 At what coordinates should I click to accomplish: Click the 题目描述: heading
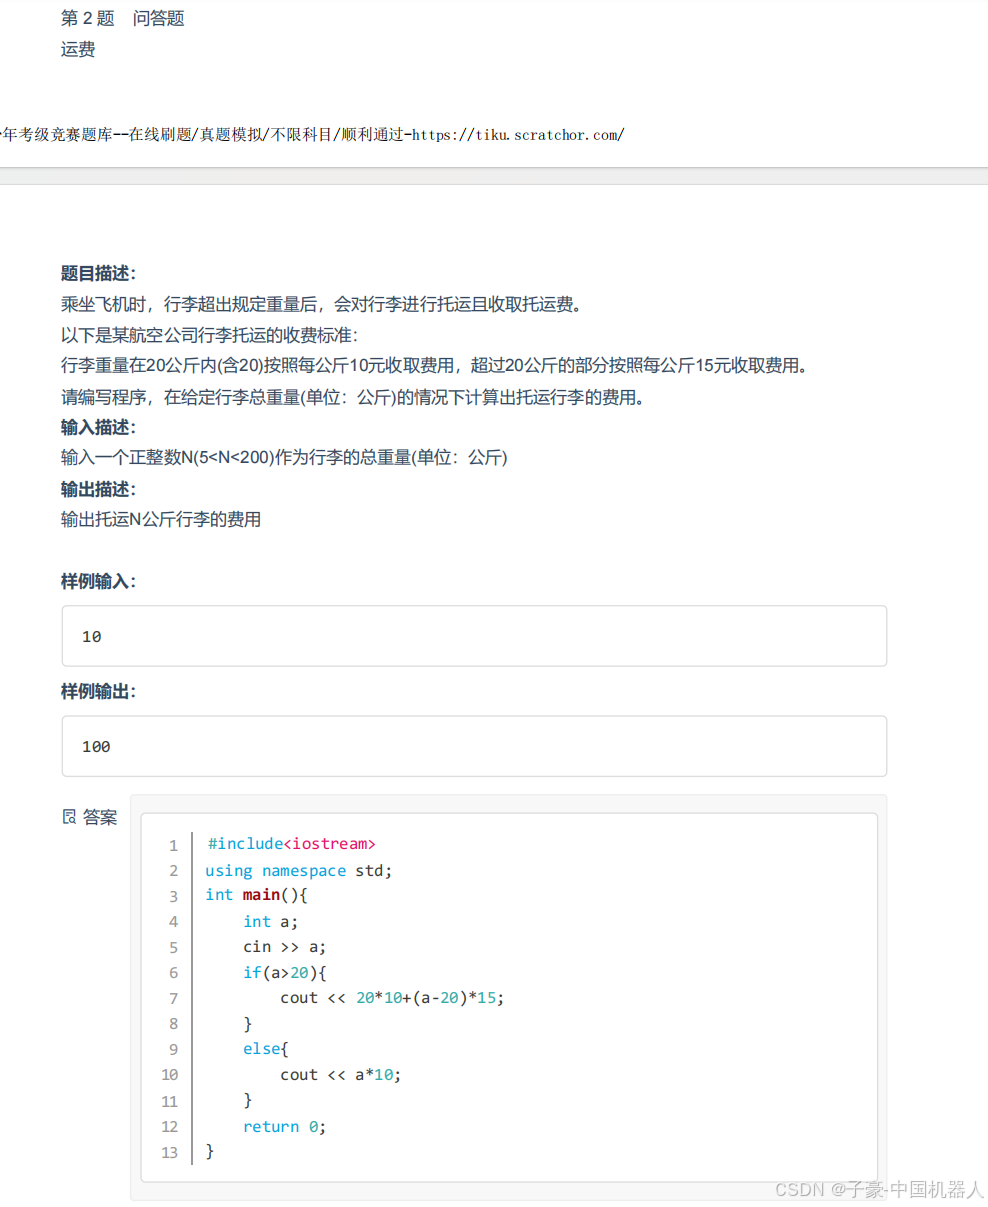pos(99,274)
